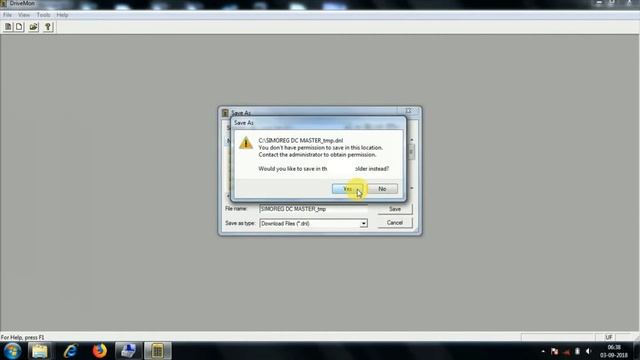
Task: Open the View menu
Action: 24,15
